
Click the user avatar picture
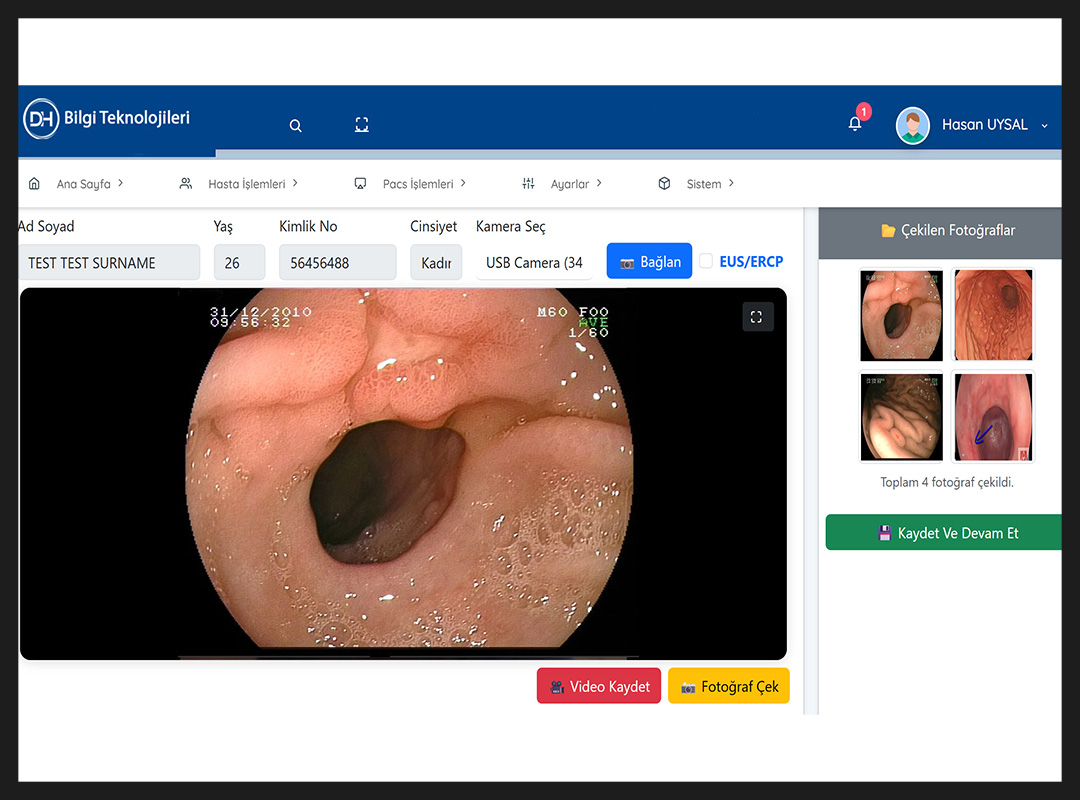[x=912, y=126]
